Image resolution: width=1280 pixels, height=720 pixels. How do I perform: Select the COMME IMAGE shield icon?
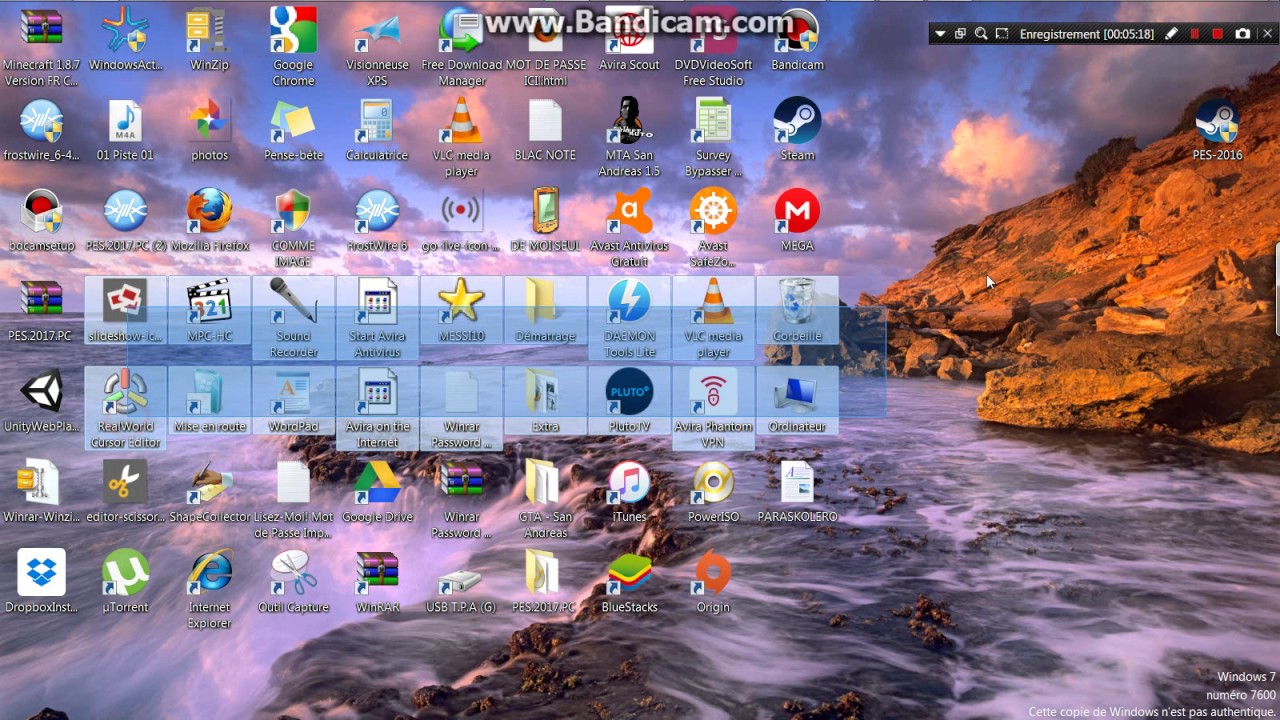point(293,211)
